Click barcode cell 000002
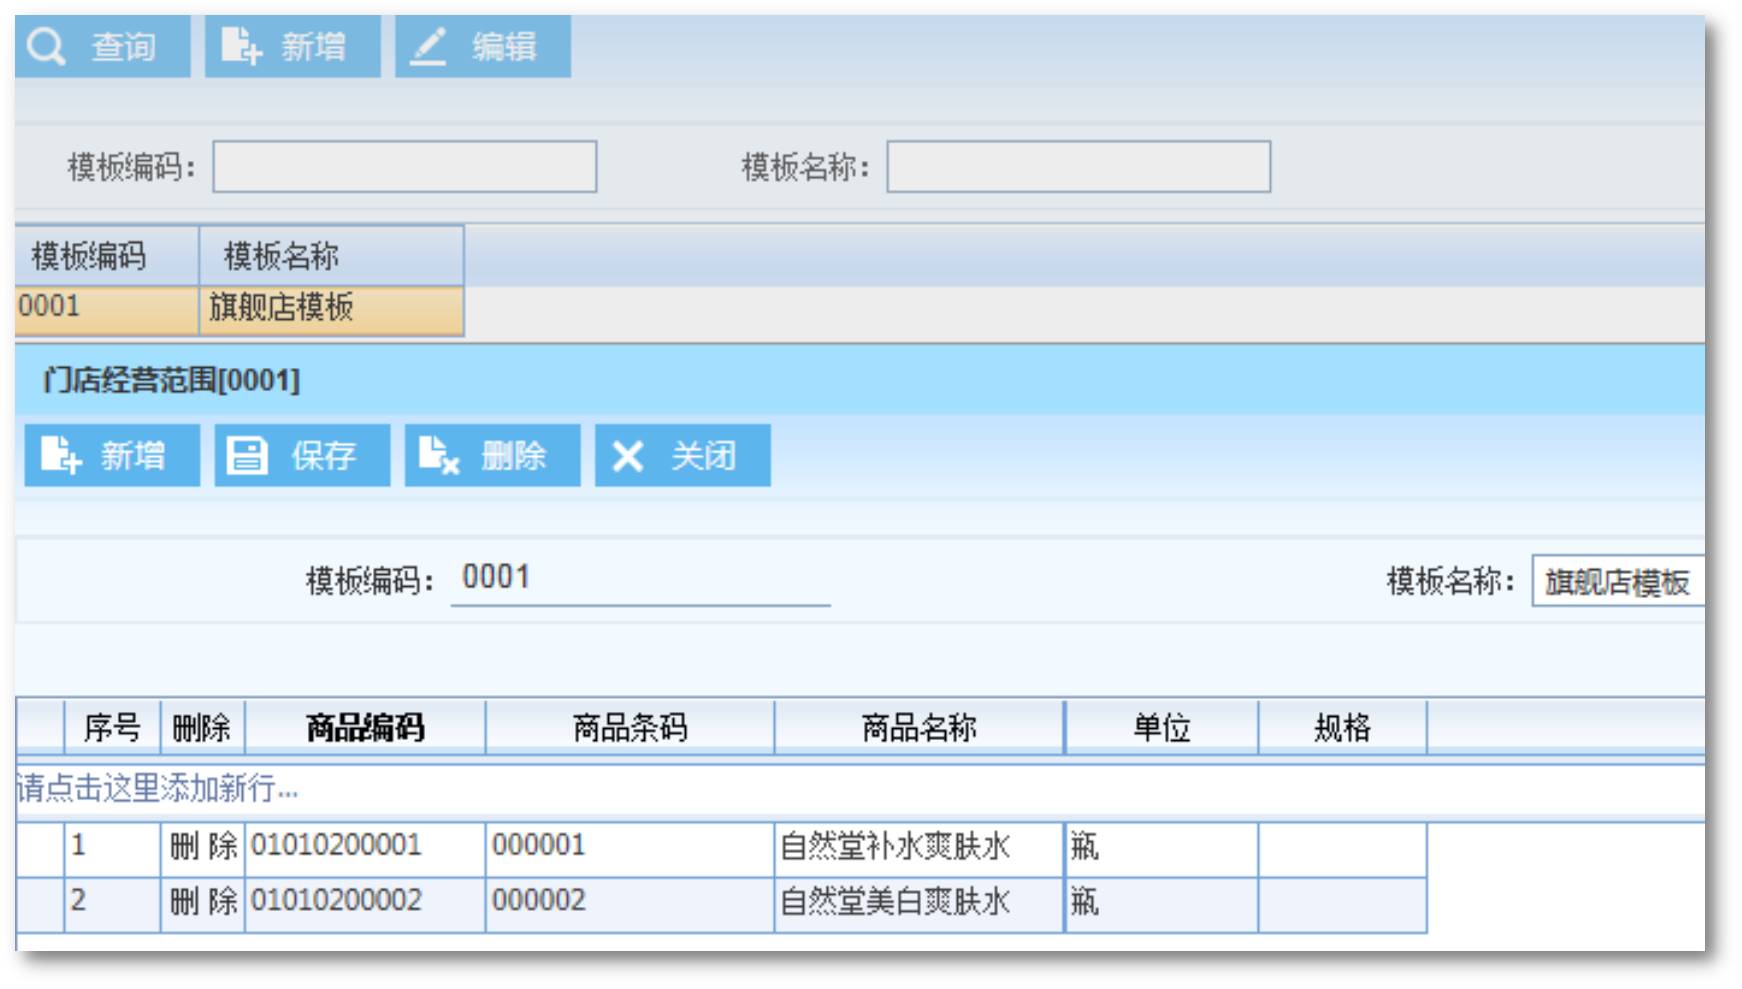Screen dimensions: 1742x989 point(630,905)
